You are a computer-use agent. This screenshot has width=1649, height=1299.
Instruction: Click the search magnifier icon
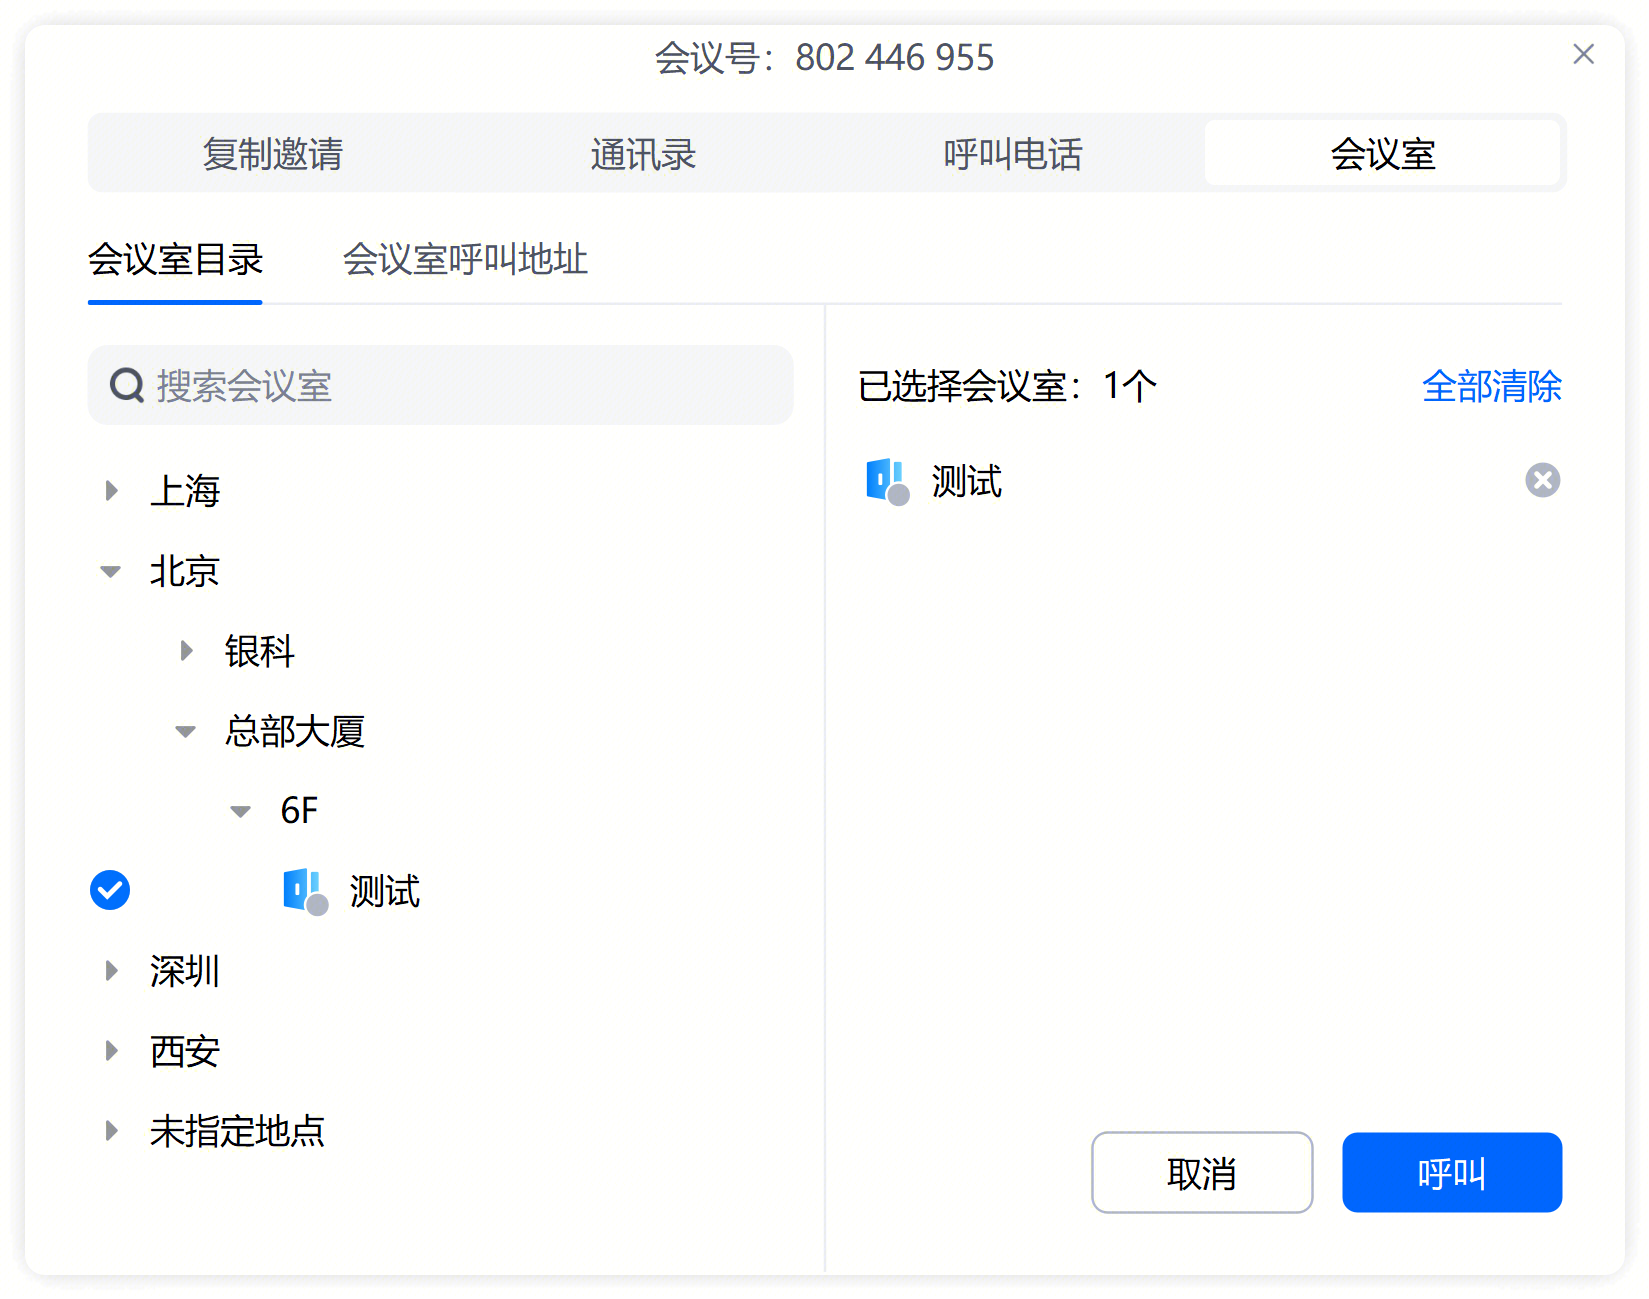tap(127, 386)
